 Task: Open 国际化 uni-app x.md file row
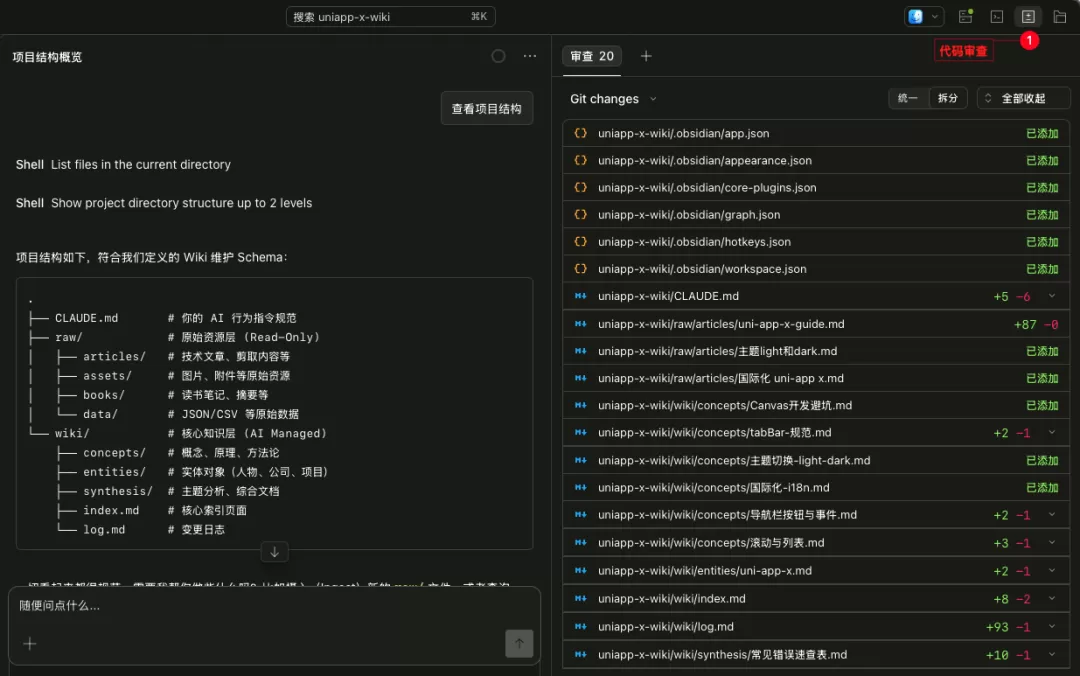pos(816,378)
